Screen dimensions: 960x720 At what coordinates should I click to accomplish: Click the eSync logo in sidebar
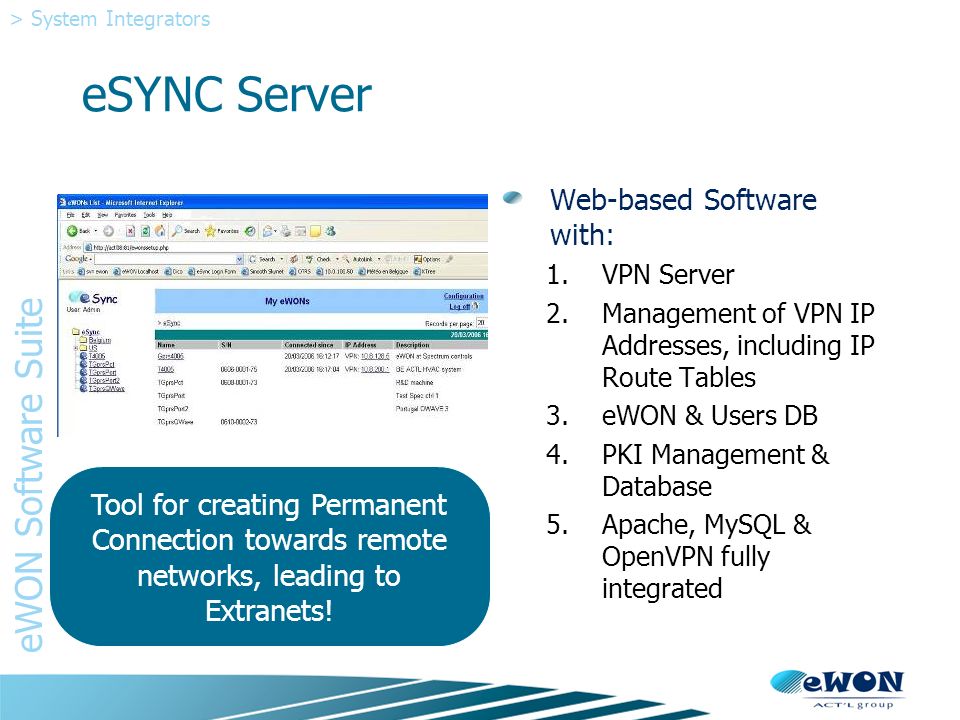coord(93,298)
